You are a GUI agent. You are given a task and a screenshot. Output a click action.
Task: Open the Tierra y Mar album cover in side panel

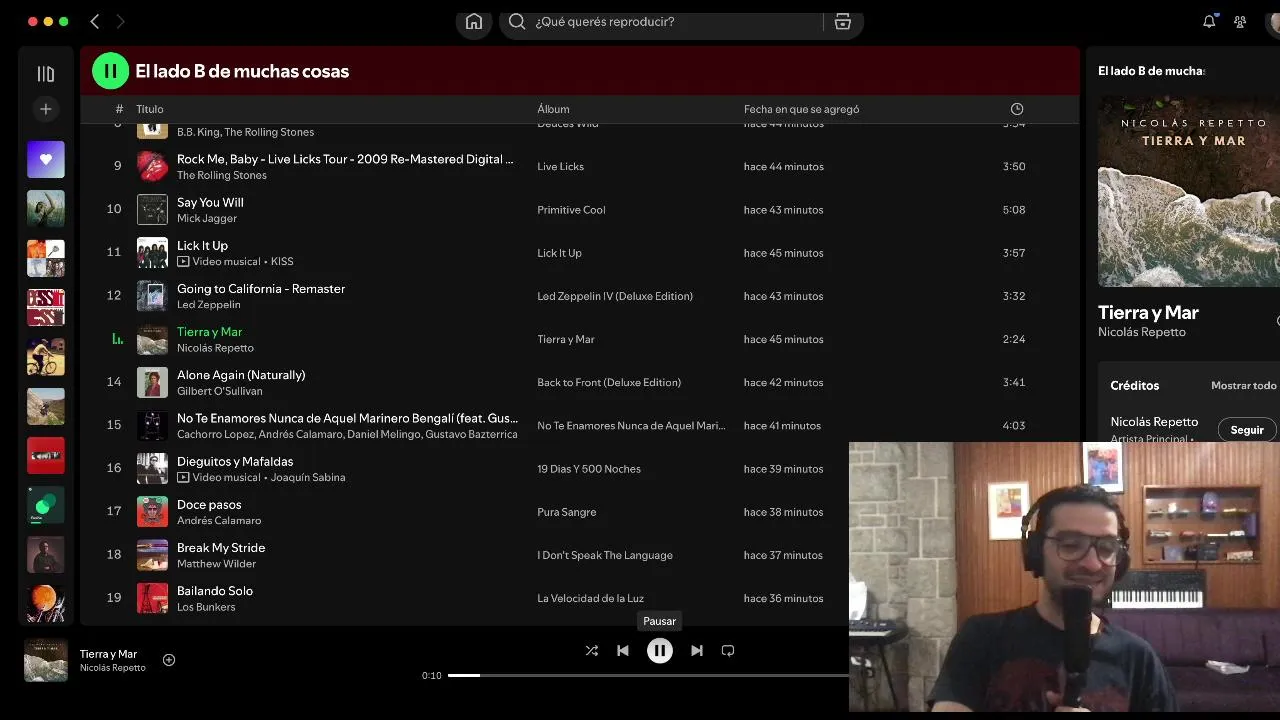[x=1189, y=191]
